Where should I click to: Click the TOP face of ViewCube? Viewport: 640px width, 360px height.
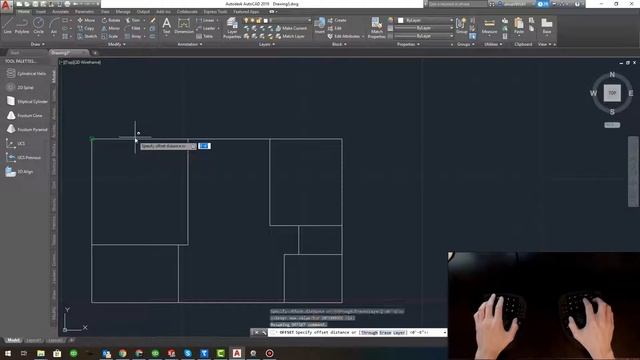click(612, 93)
